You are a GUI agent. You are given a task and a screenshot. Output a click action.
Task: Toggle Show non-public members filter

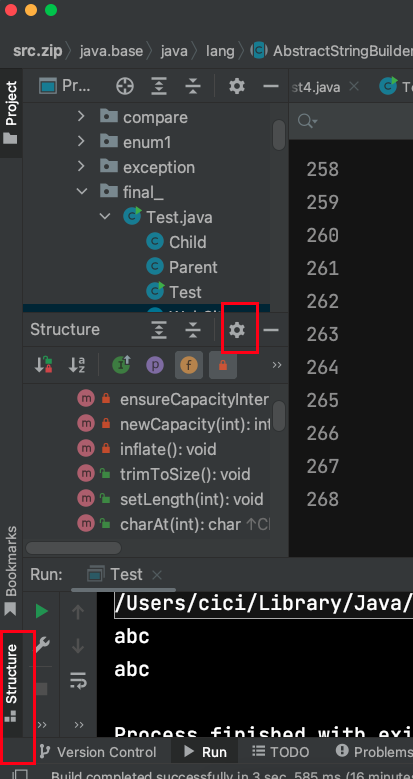(223, 365)
